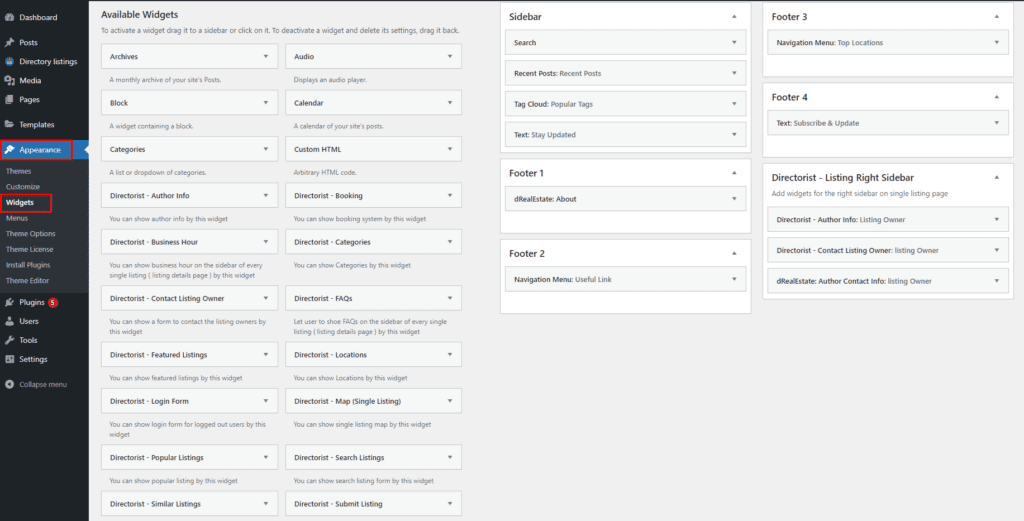
Task: Click the Plugins icon in sidebar
Action: pyautogui.click(x=10, y=302)
